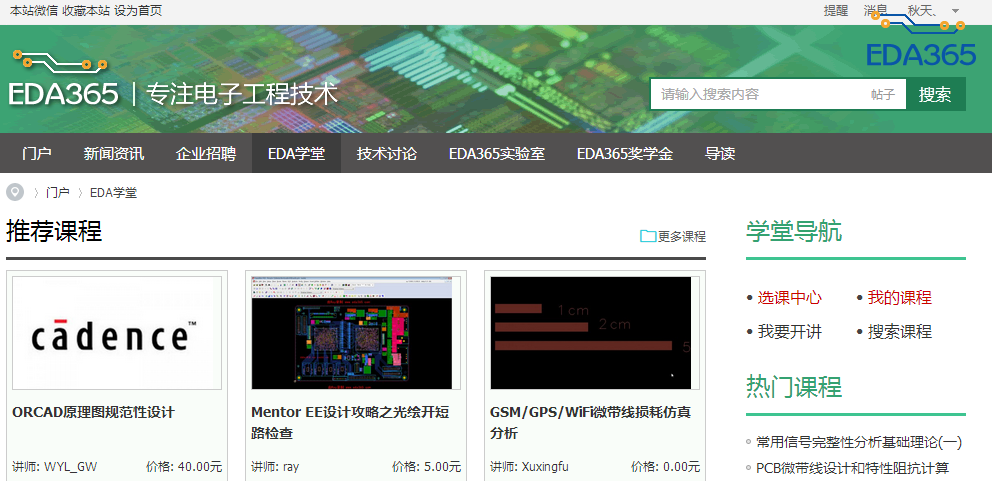Open course Mentor EE设计攻略之光绘开短路检查
Screen dimensions: 992x481
point(350,423)
